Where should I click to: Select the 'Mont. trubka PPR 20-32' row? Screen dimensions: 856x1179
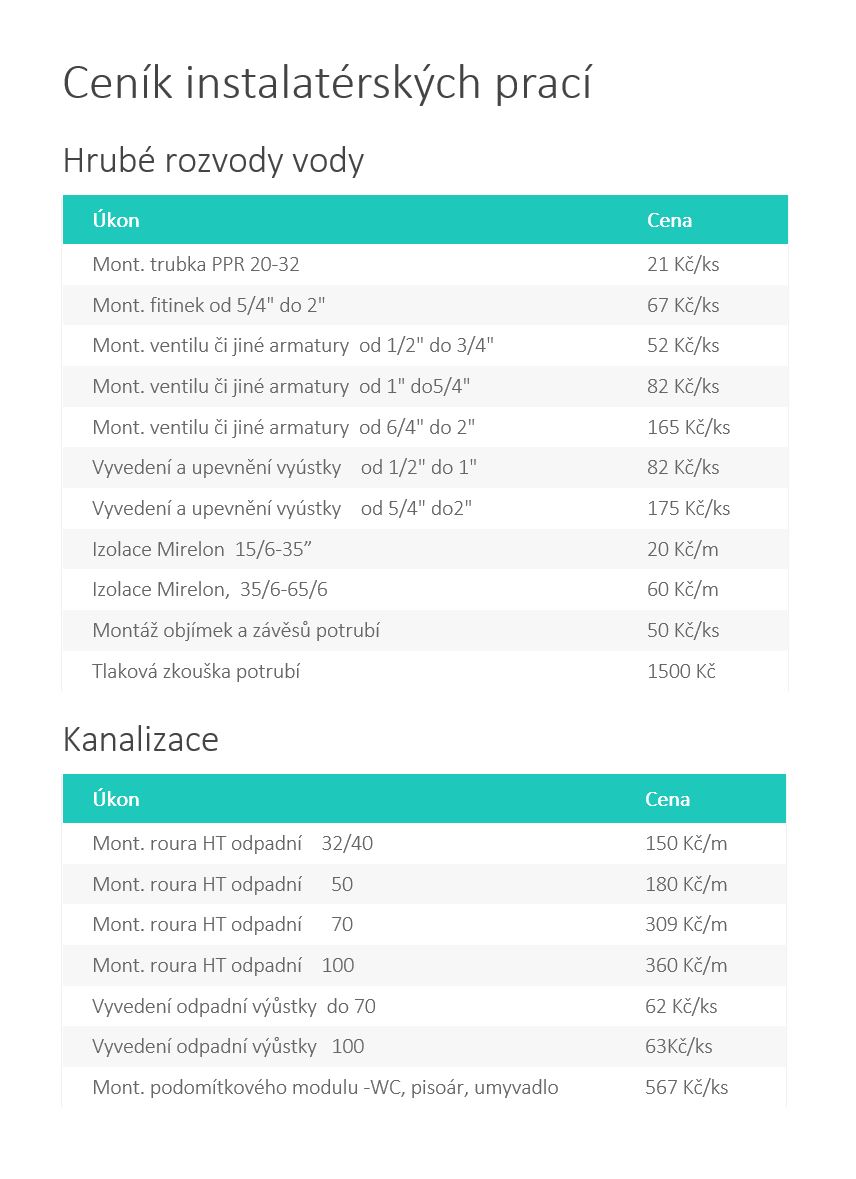click(196, 265)
